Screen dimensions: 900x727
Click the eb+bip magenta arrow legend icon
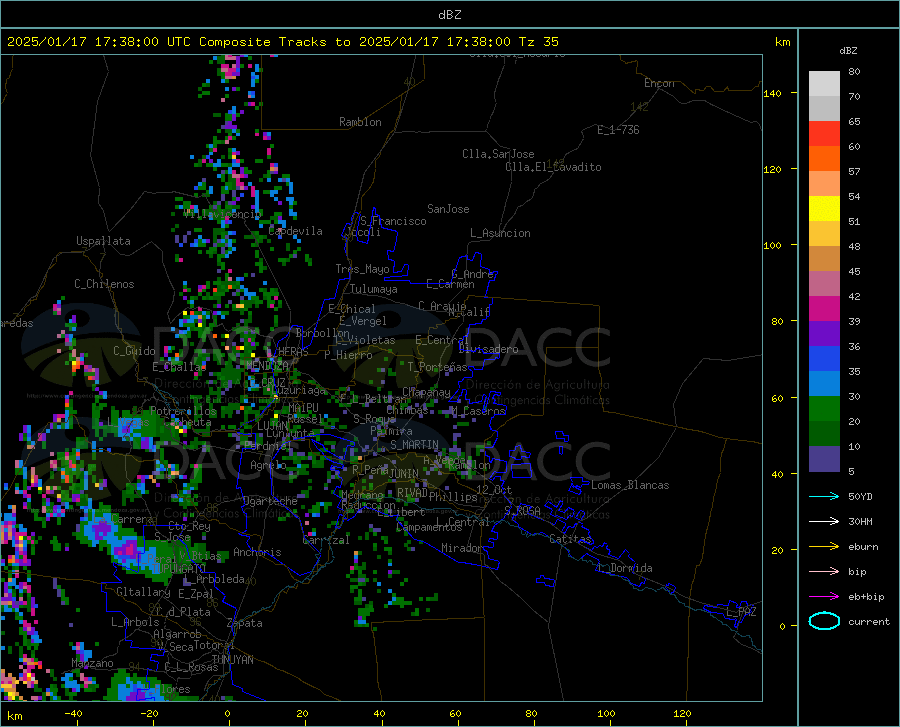pyautogui.click(x=824, y=597)
